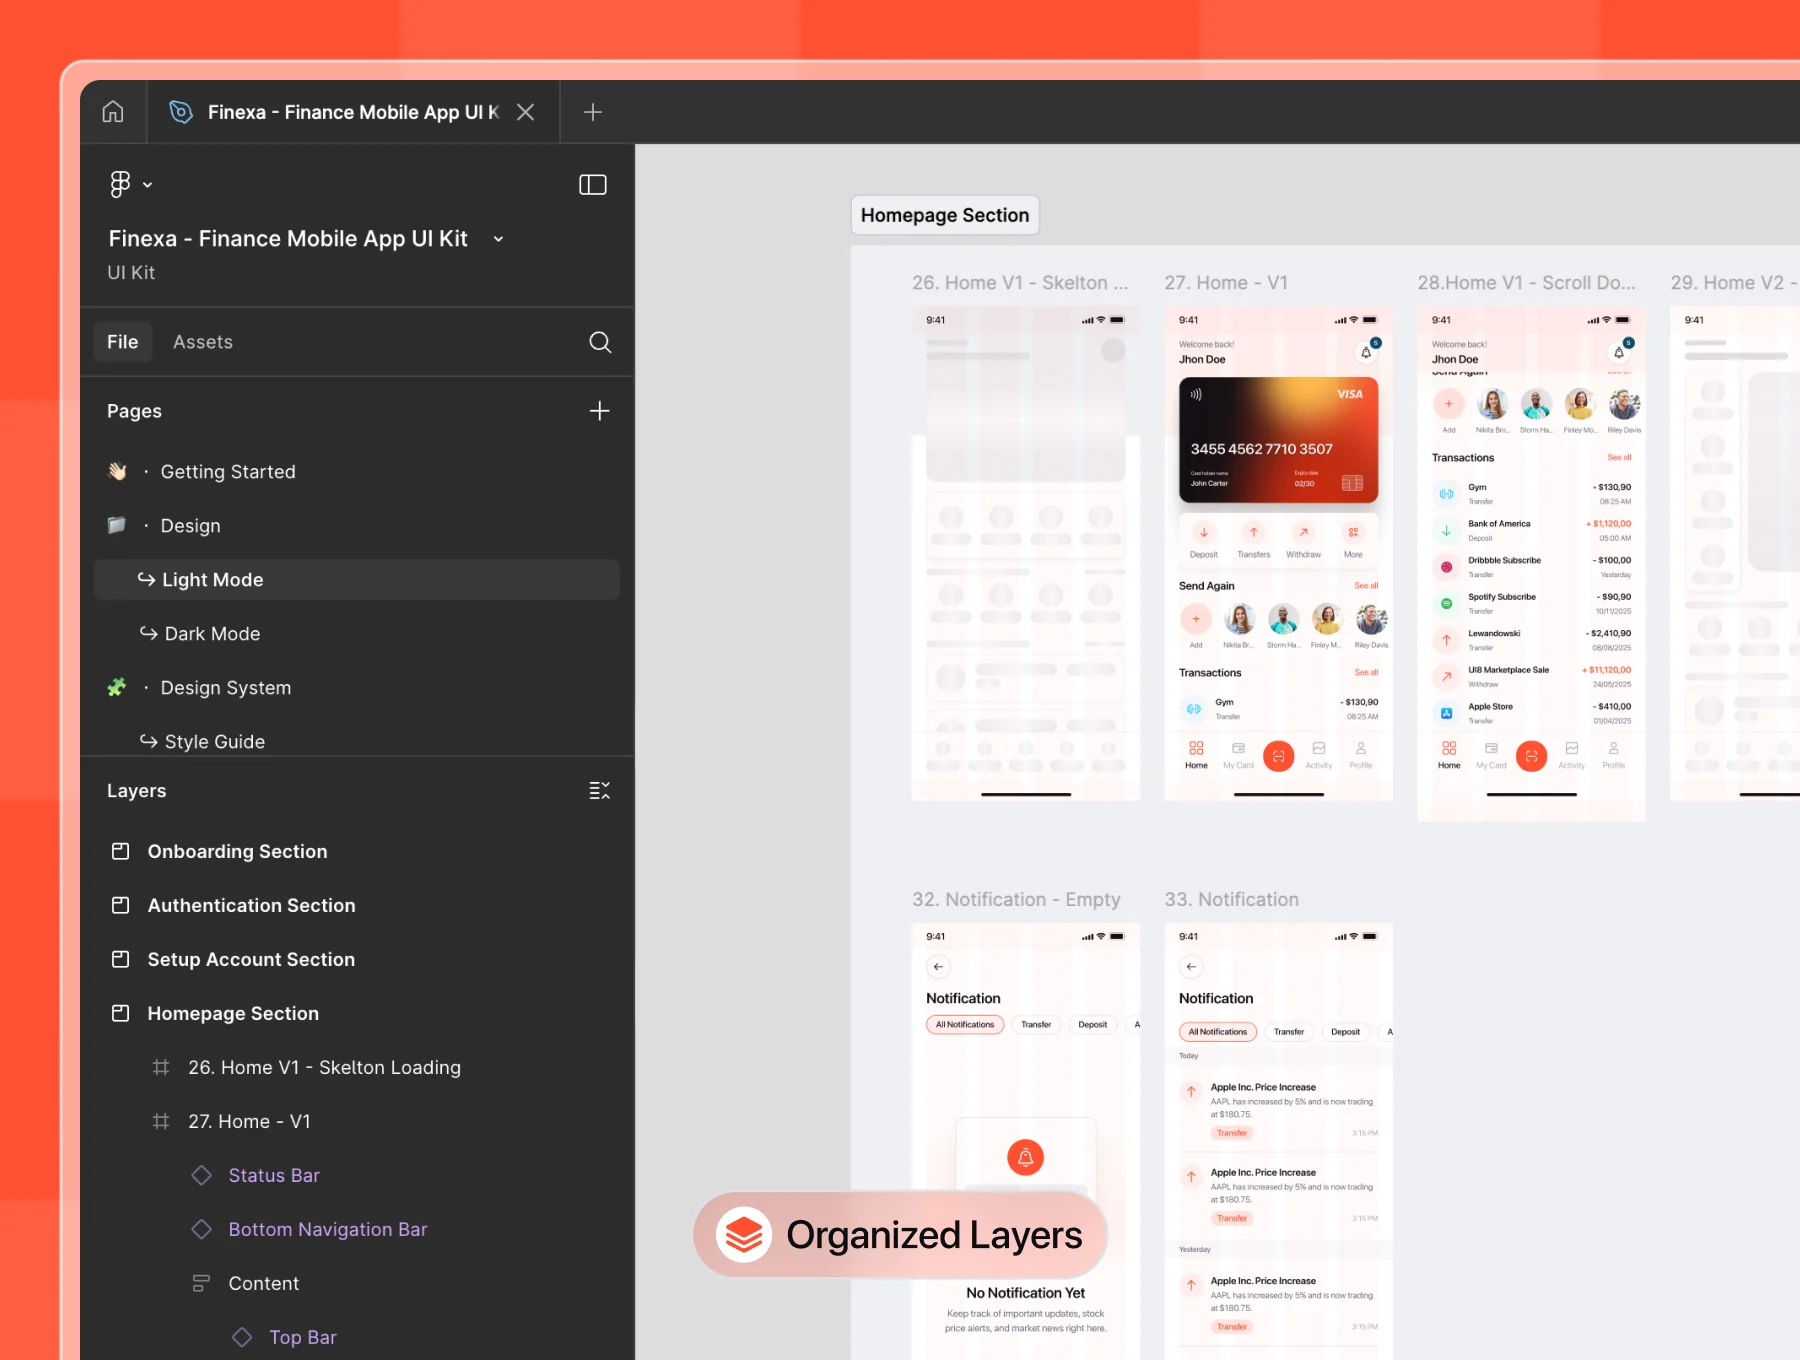Click the Setup Account Section icon

tap(120, 959)
